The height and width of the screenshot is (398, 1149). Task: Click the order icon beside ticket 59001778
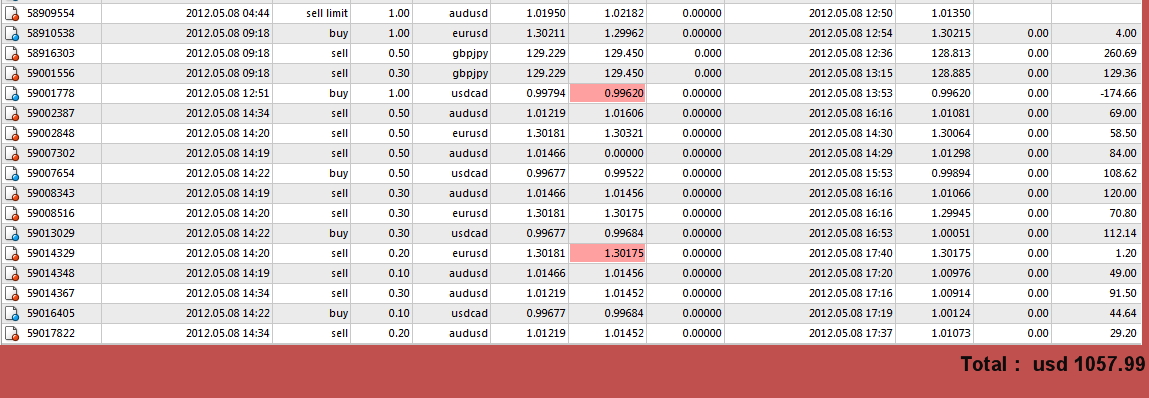tap(12, 94)
